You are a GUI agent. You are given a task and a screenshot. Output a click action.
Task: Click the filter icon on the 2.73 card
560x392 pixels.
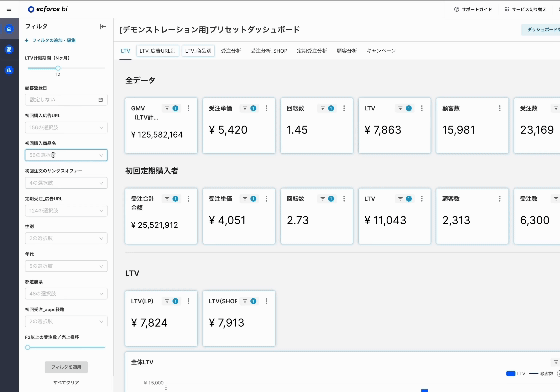click(323, 199)
